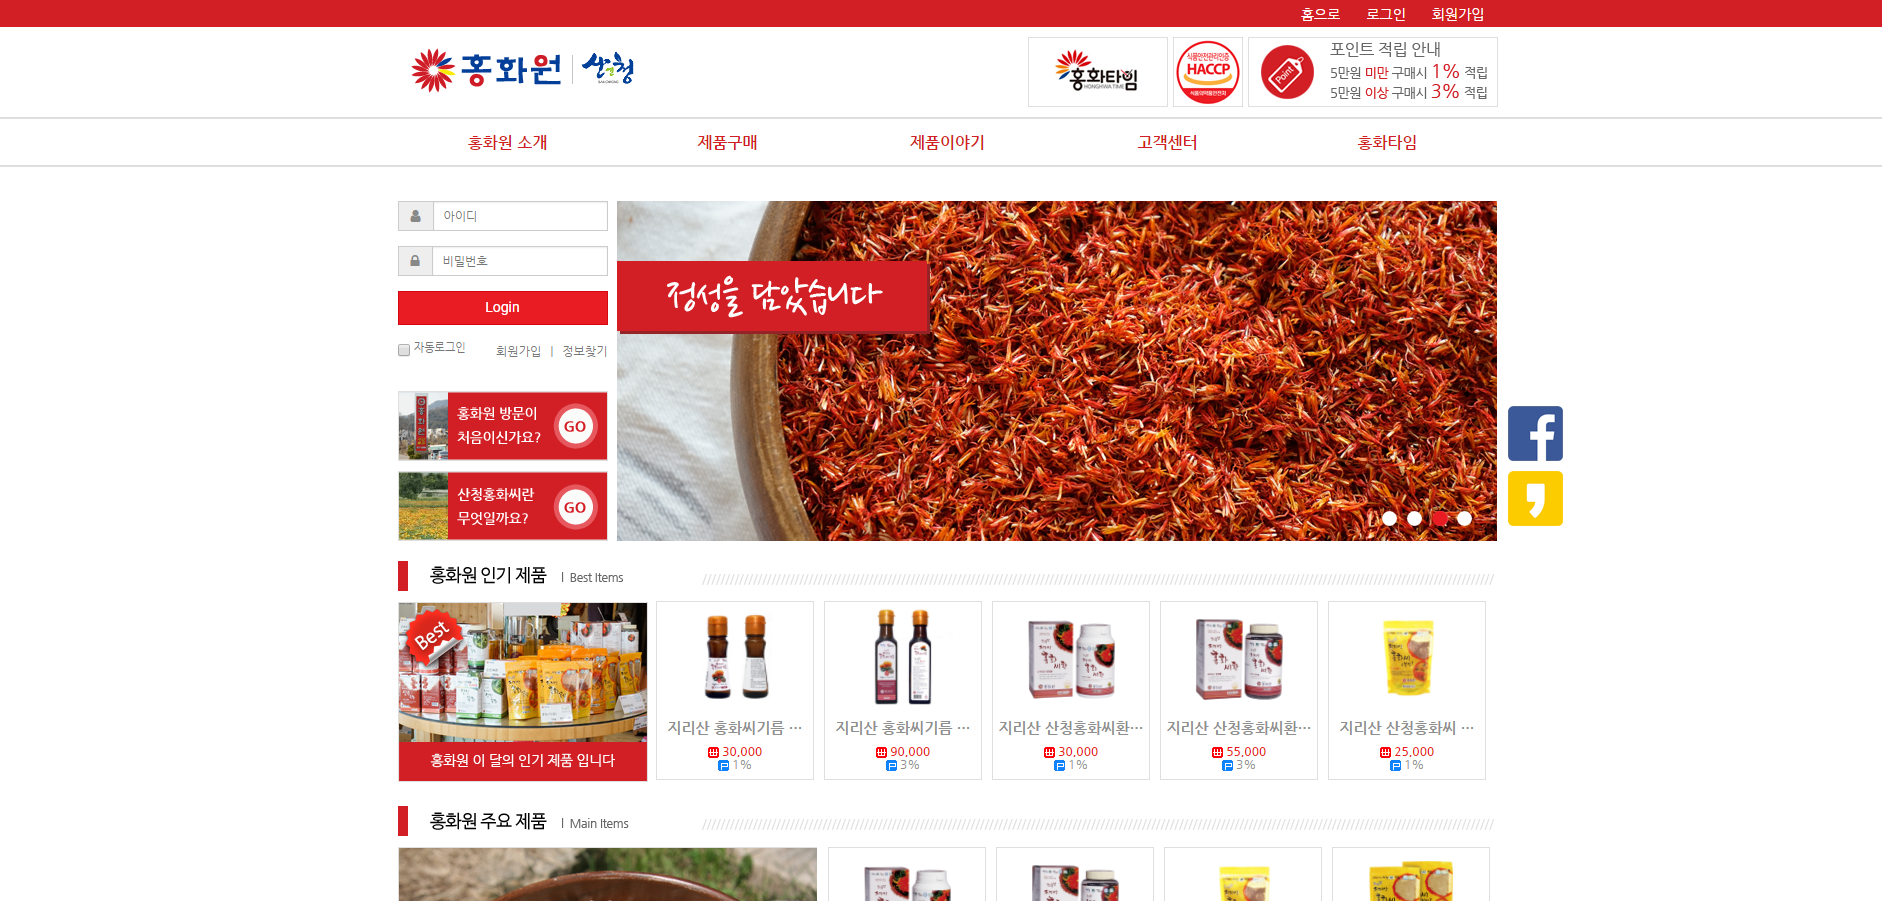This screenshot has height=901, width=1882.
Task: Click the HACCP certification badge
Action: 1207,72
